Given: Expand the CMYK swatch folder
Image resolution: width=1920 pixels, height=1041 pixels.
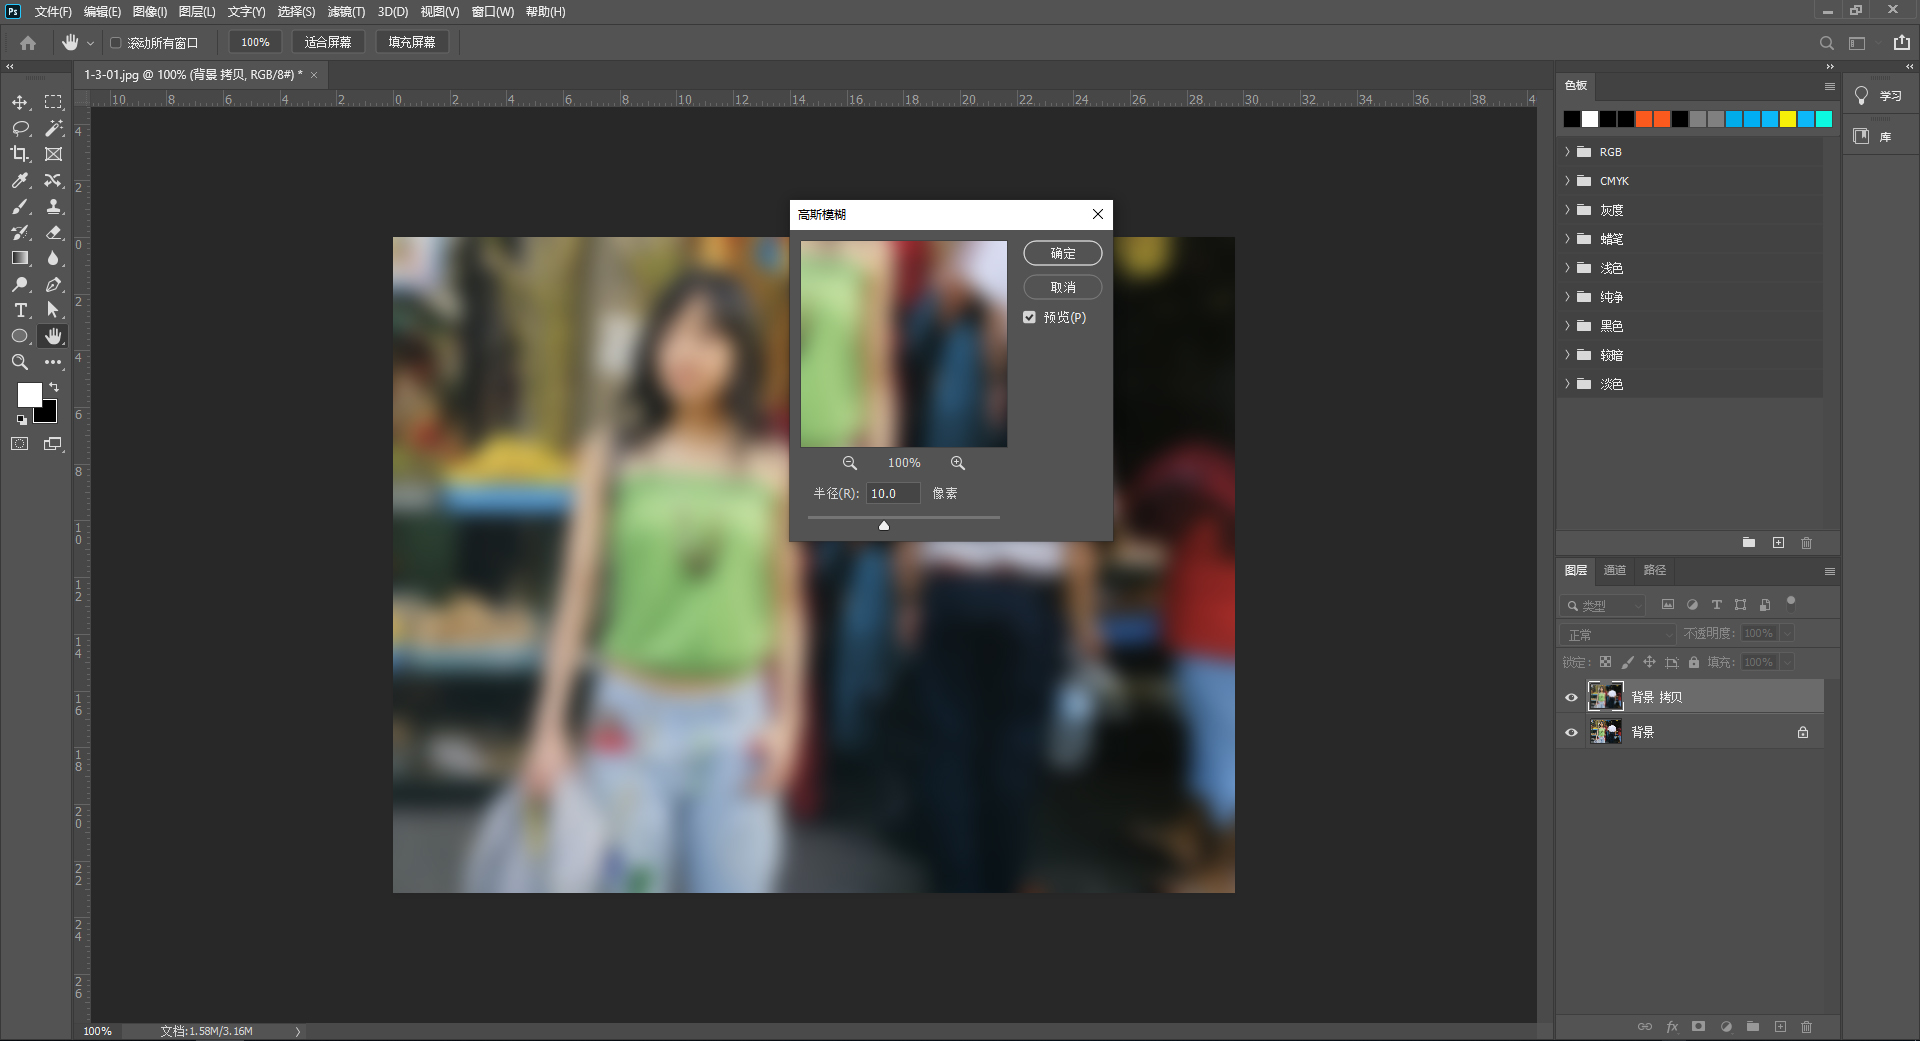Looking at the screenshot, I should 1567,181.
